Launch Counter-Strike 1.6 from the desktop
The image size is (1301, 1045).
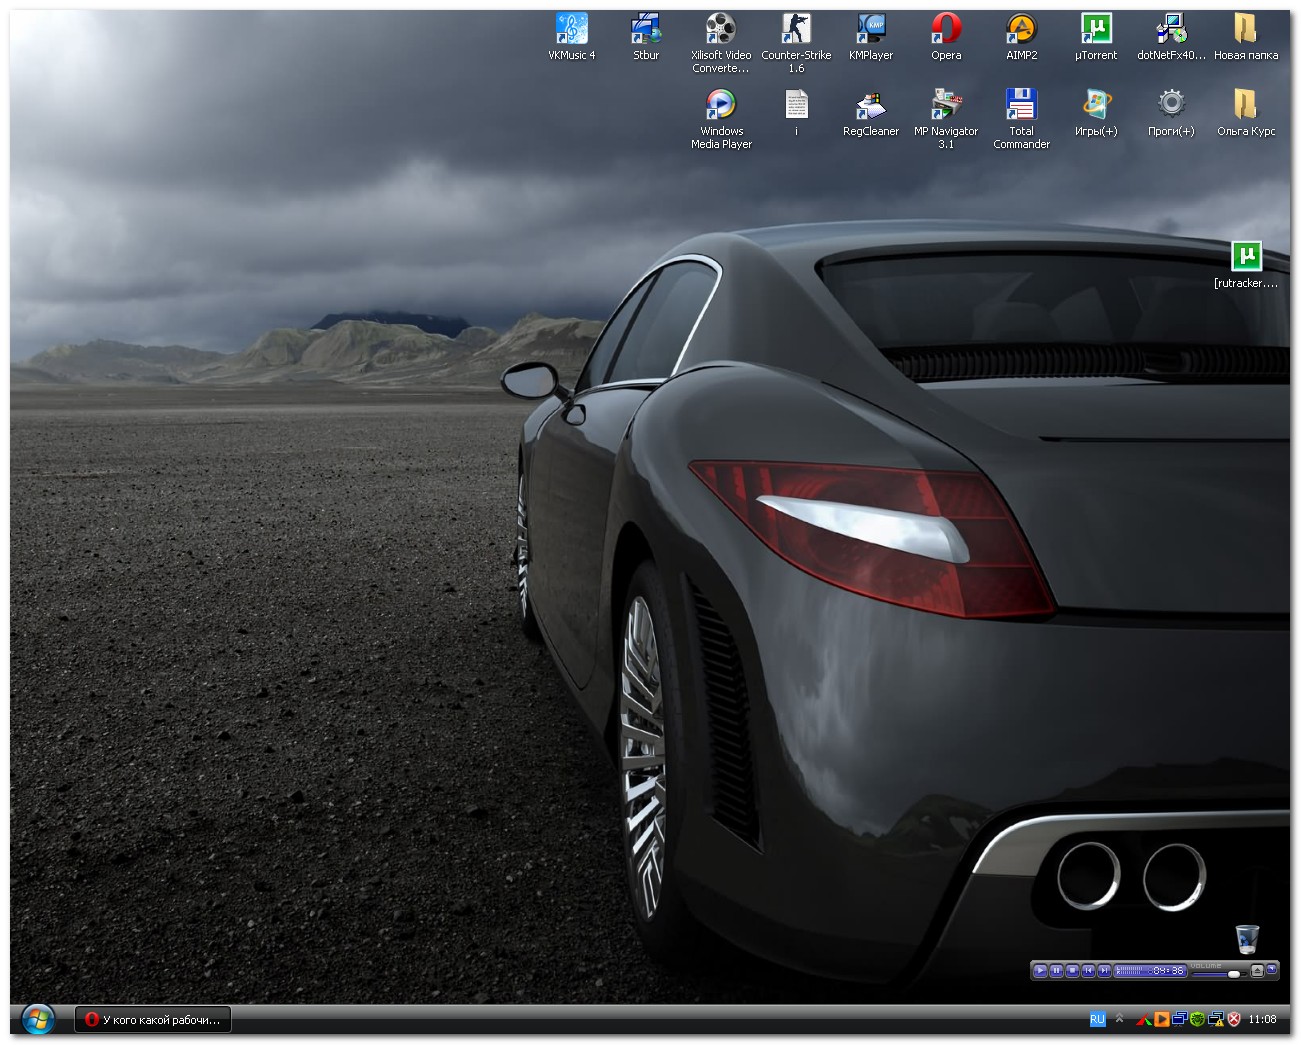click(796, 30)
